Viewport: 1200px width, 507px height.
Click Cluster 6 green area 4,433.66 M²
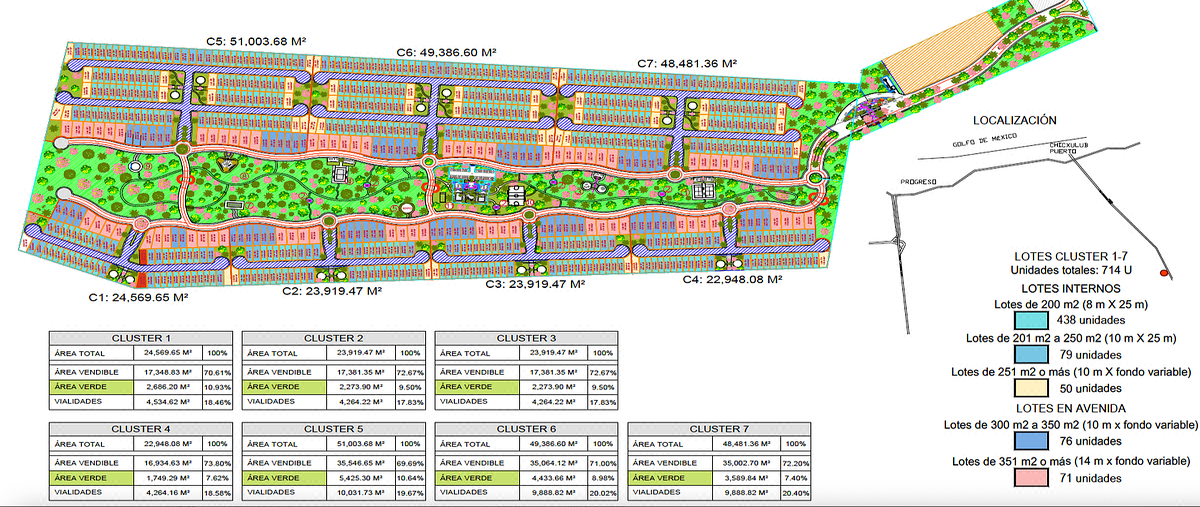tap(552, 478)
